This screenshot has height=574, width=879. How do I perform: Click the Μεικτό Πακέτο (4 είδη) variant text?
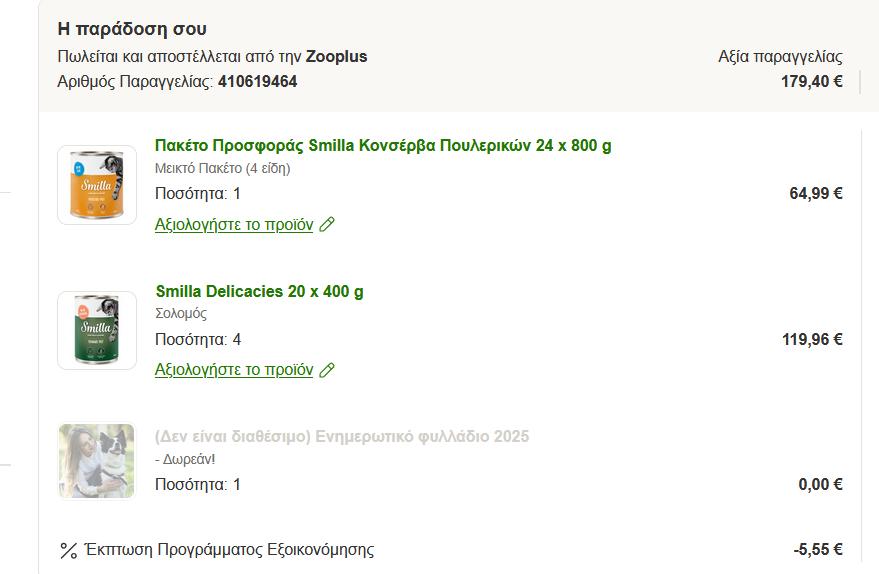pos(222,168)
